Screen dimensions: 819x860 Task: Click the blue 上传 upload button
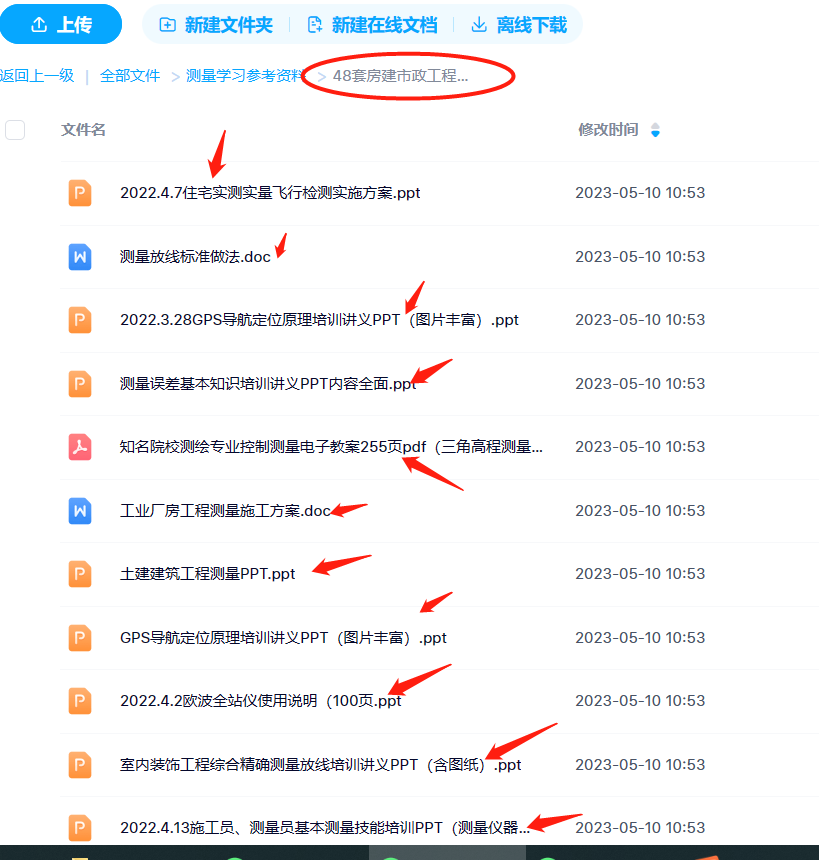[60, 25]
